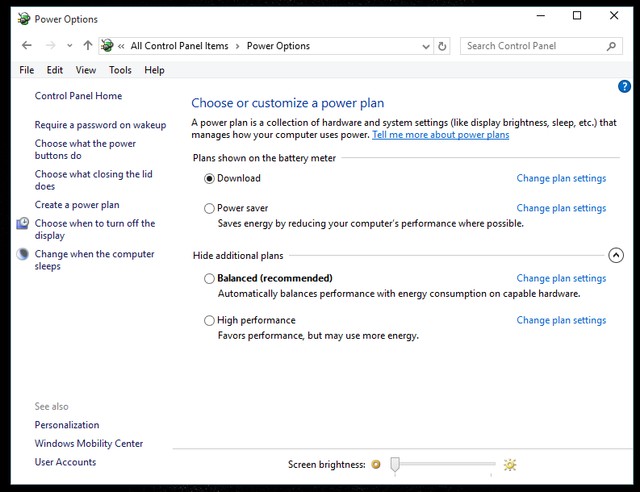Click the Power Options address bar icon
Viewport: 640px width, 492px height.
(107, 45)
